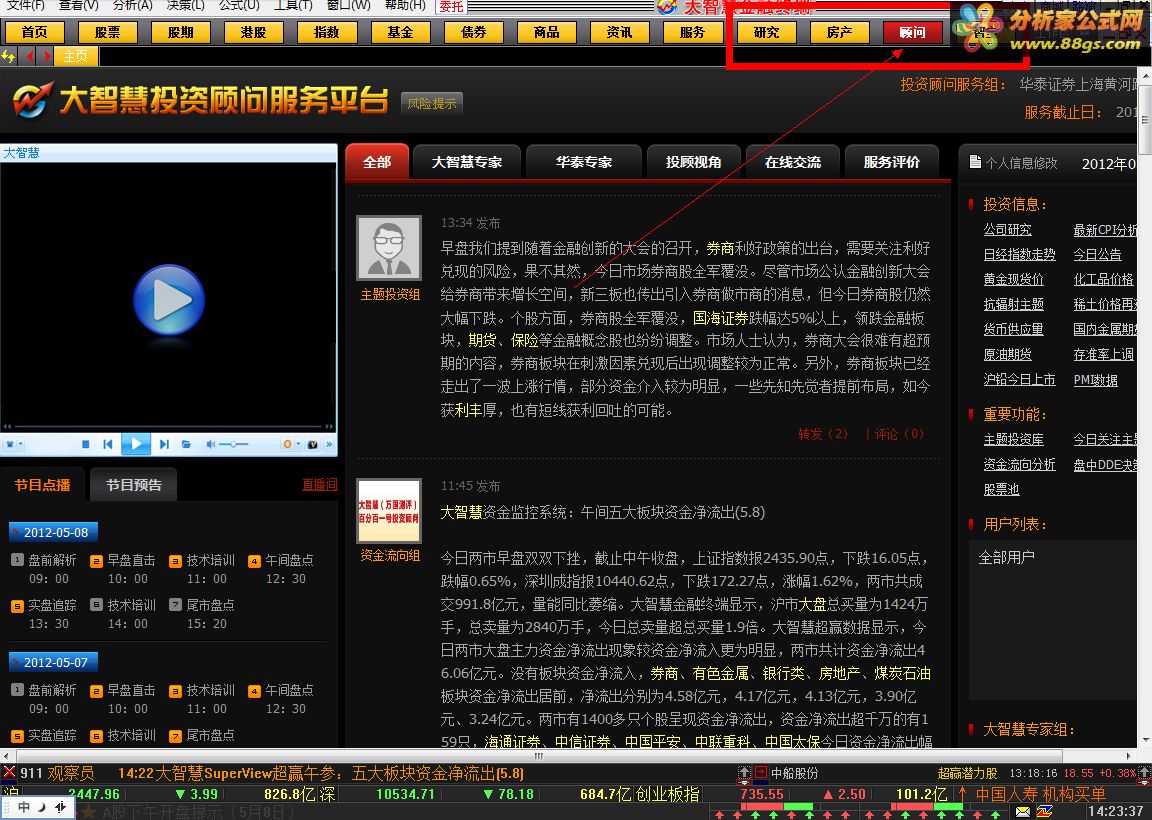The width and height of the screenshot is (1152, 820).
Task: Switch to the 投顾视角 tab
Action: (x=693, y=162)
